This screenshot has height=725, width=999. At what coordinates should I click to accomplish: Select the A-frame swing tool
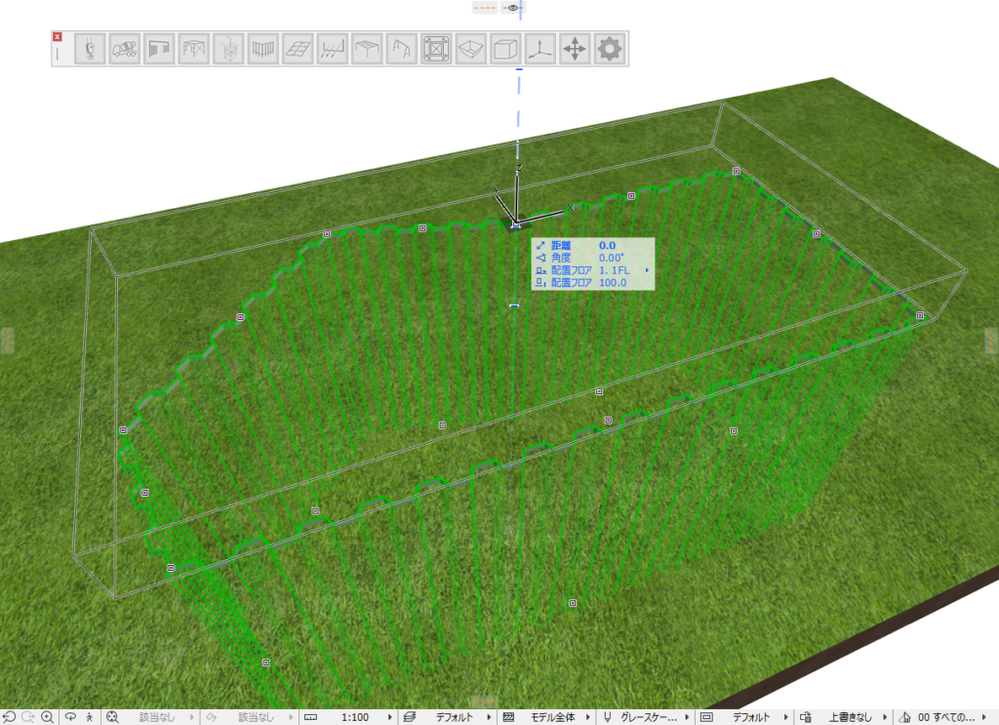click(x=401, y=48)
